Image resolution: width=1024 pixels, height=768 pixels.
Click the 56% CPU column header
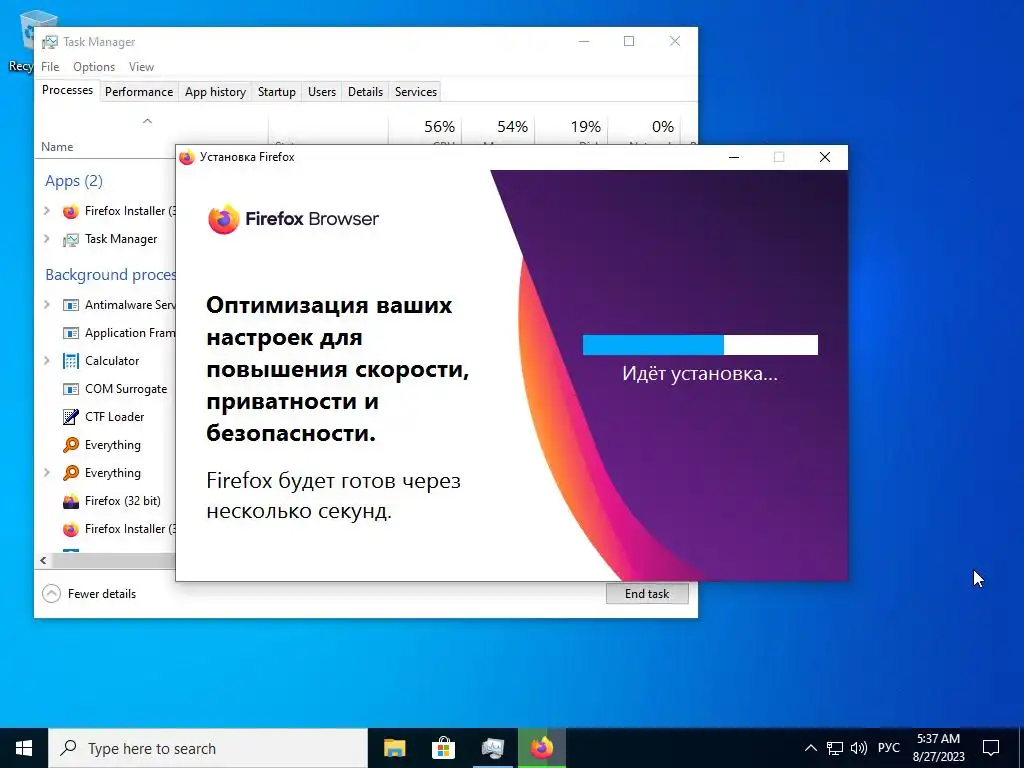click(x=425, y=133)
